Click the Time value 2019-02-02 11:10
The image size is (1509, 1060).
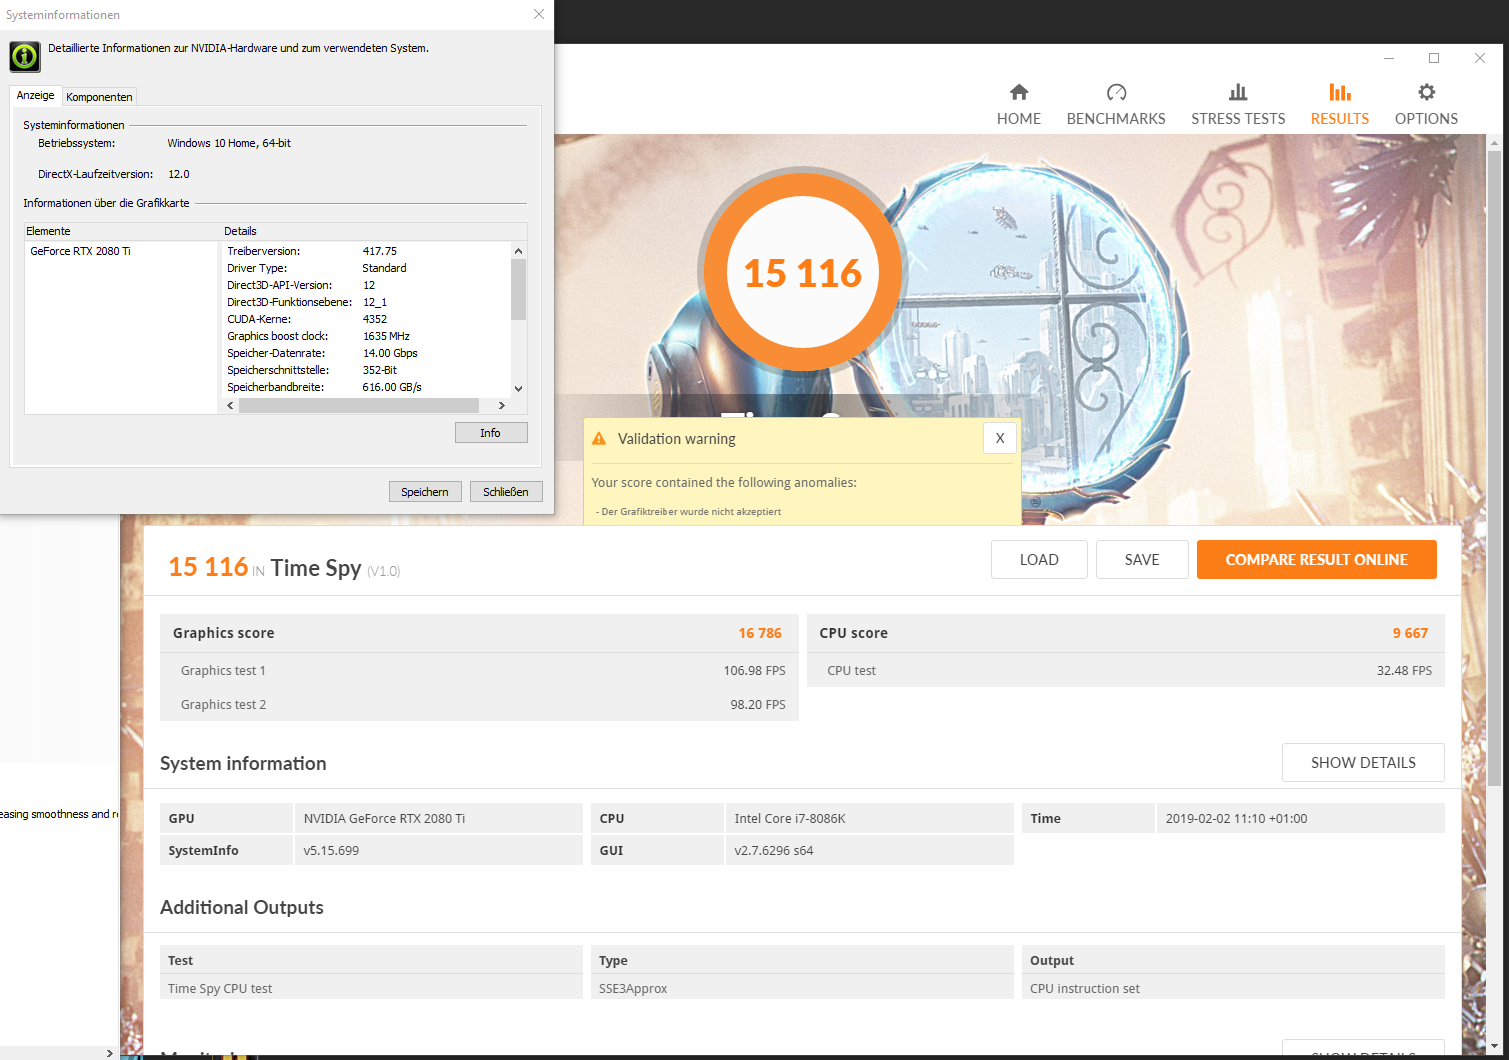click(1236, 818)
